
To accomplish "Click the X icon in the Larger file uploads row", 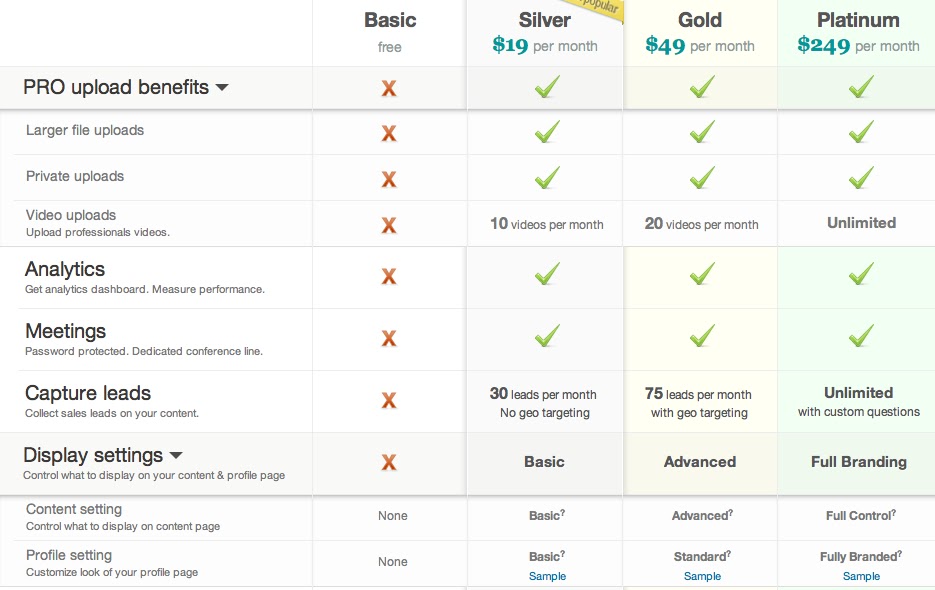I will [x=389, y=133].
